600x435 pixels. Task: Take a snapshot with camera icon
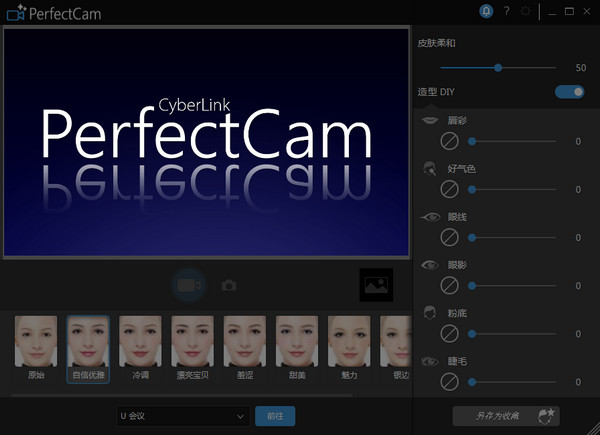[x=229, y=285]
